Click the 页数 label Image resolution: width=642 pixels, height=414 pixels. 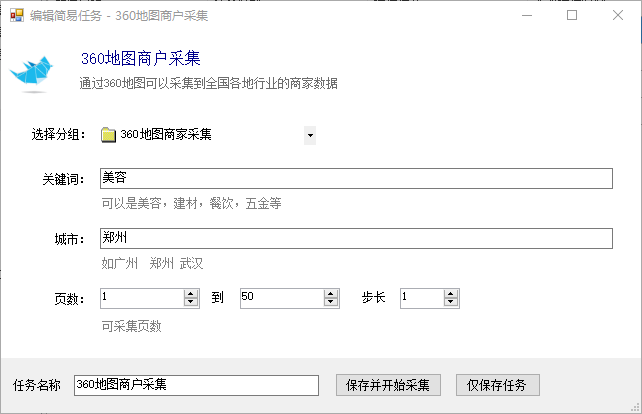(x=69, y=299)
